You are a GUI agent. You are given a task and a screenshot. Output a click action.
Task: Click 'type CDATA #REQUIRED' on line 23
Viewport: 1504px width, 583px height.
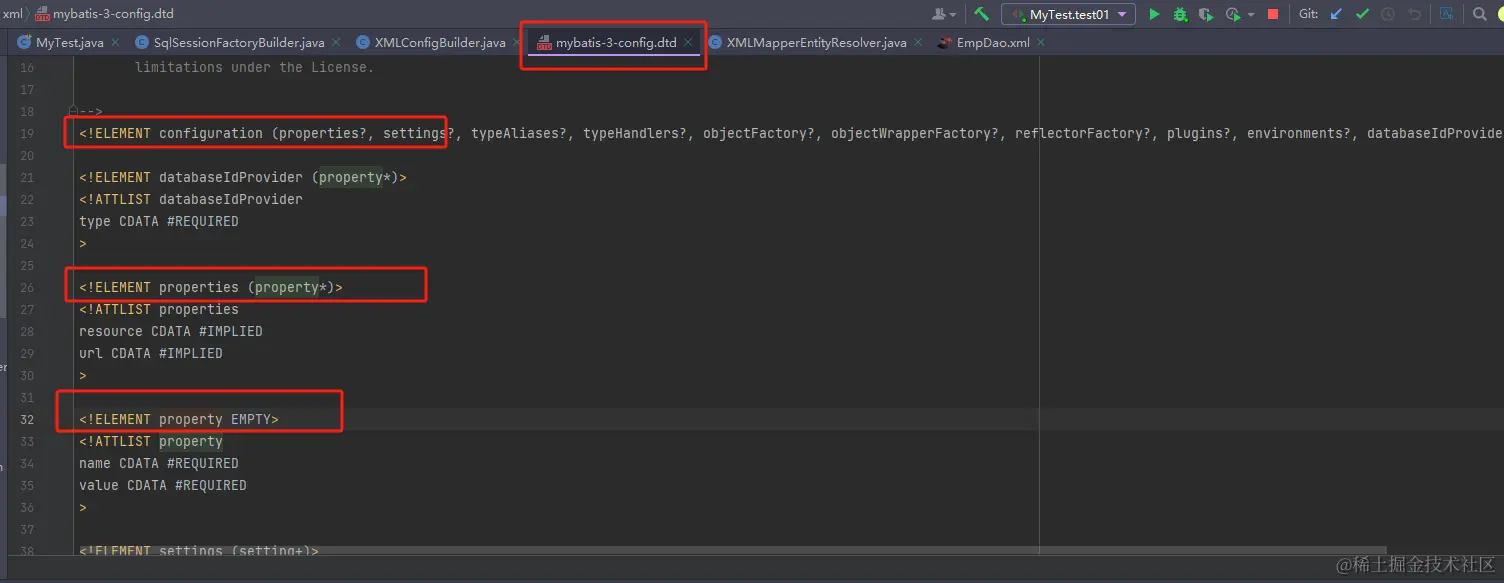[x=159, y=221]
